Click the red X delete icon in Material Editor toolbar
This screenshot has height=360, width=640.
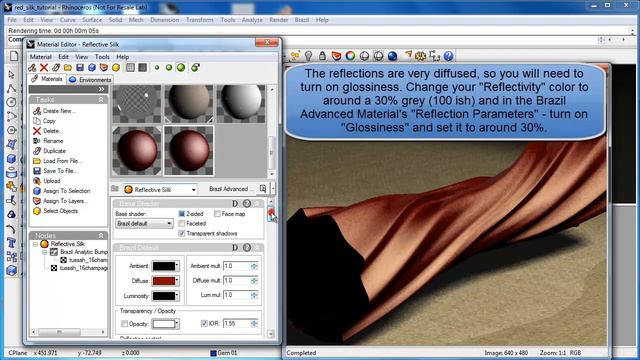pyautogui.click(x=44, y=68)
